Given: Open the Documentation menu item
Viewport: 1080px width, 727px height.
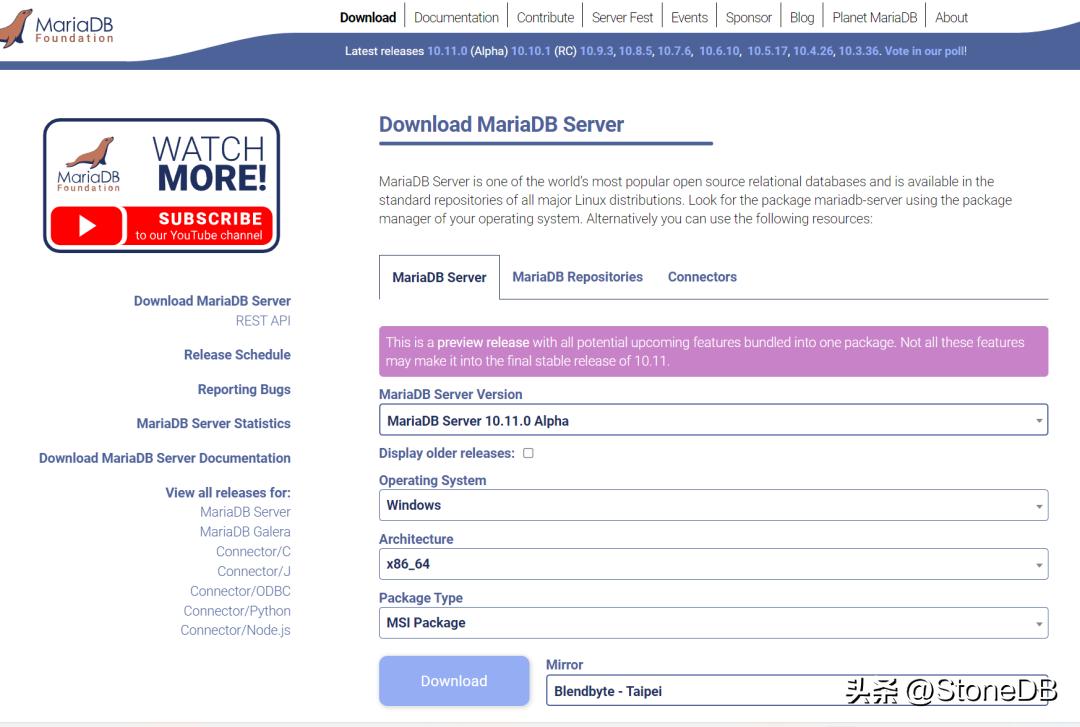Looking at the screenshot, I should 456,16.
